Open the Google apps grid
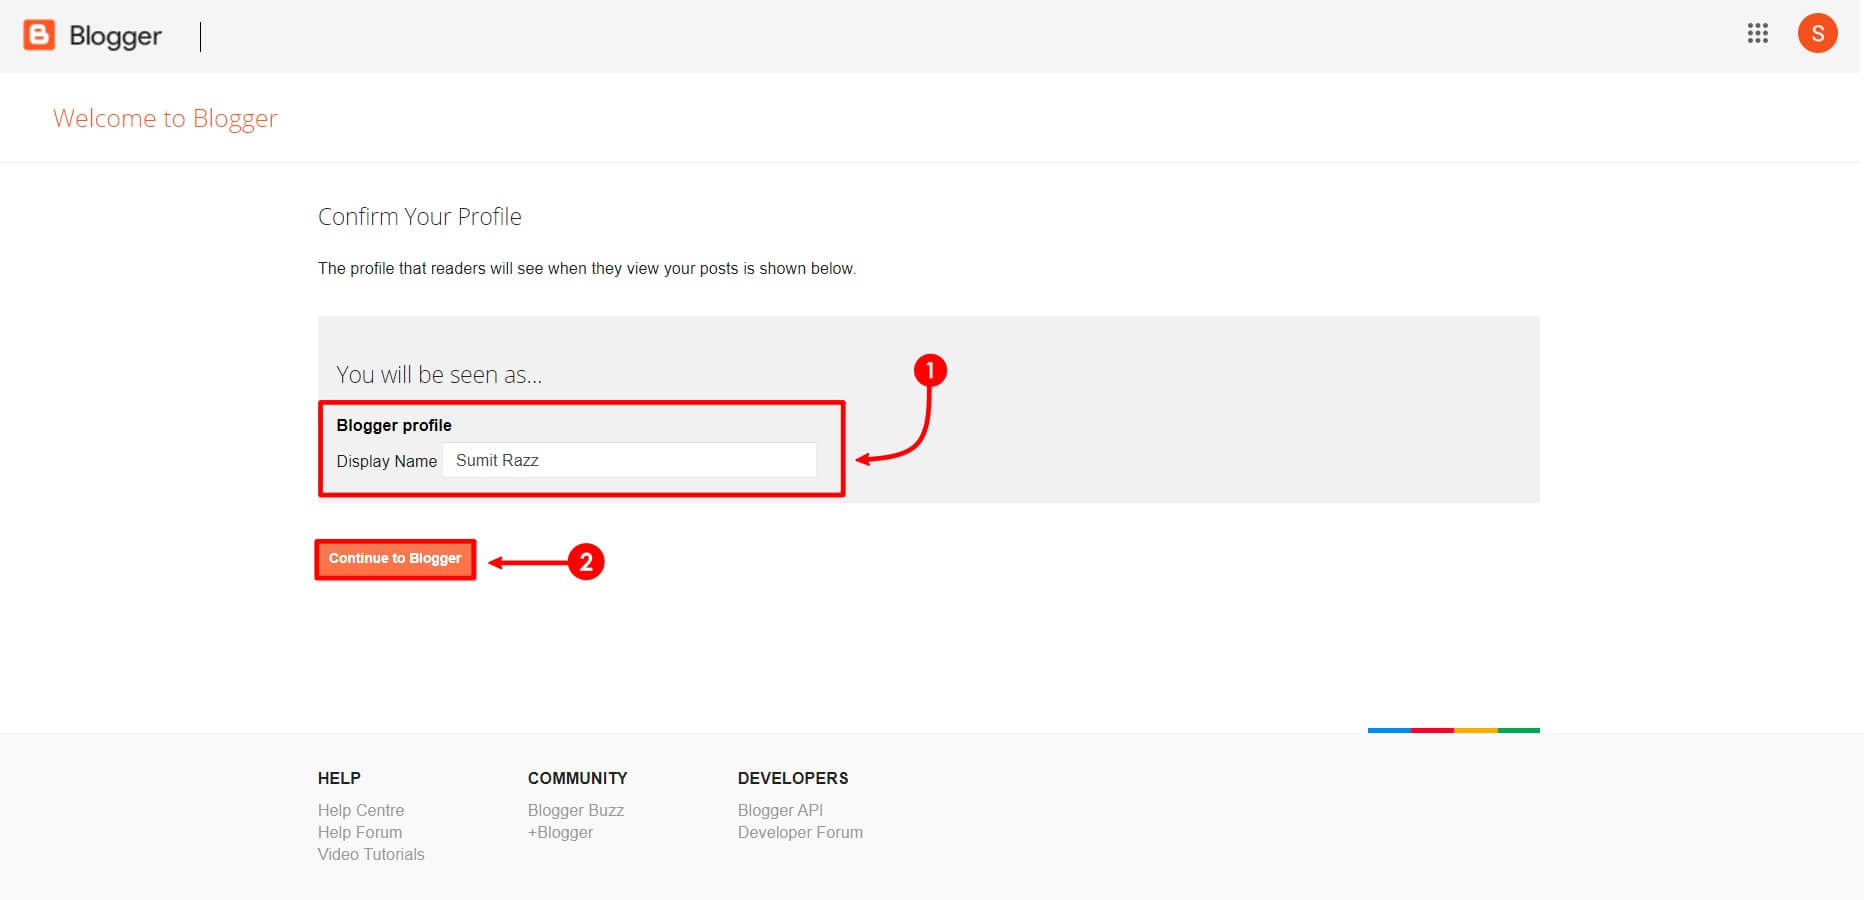This screenshot has height=900, width=1864. tap(1757, 33)
